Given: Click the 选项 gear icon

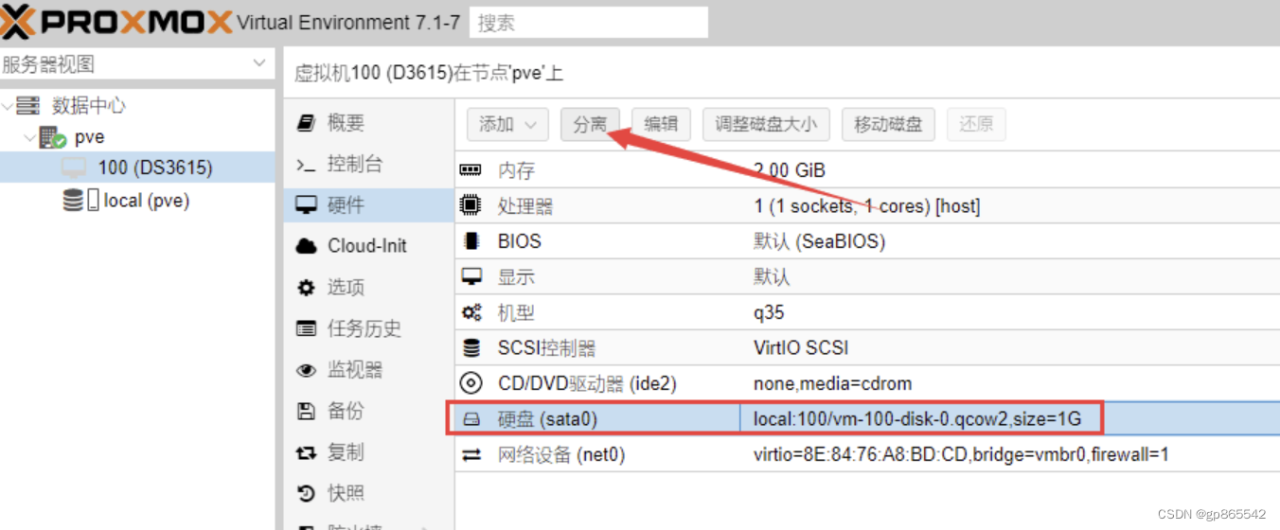Looking at the screenshot, I should tap(307, 288).
